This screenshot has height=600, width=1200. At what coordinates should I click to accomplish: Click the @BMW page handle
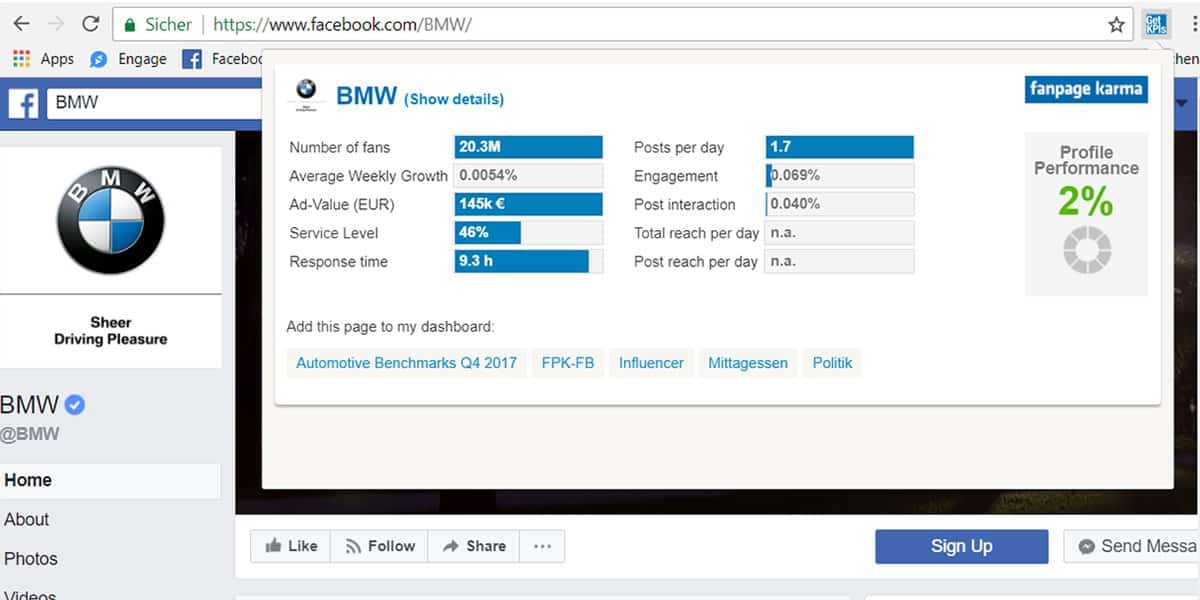(x=30, y=435)
